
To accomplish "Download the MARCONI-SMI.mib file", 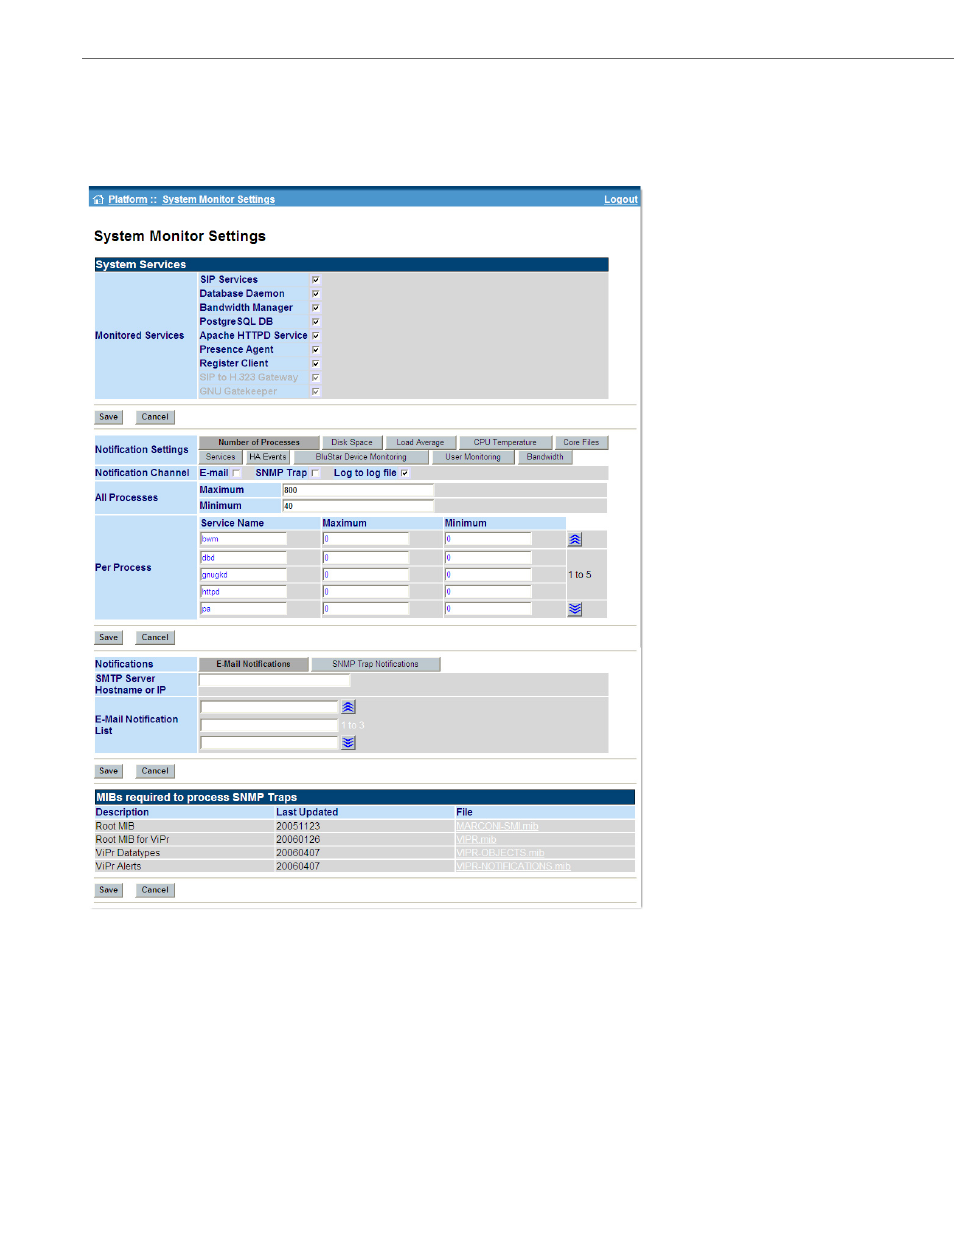I will (497, 826).
